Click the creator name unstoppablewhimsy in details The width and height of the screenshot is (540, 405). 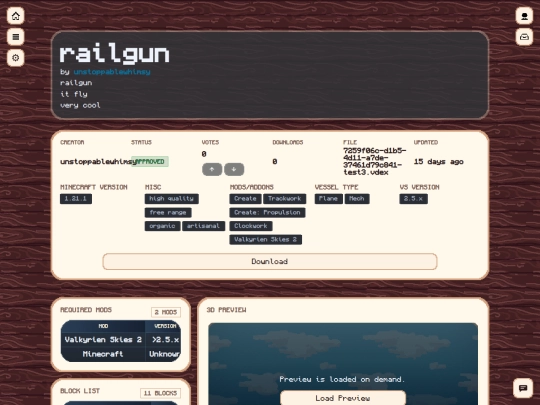click(98, 162)
